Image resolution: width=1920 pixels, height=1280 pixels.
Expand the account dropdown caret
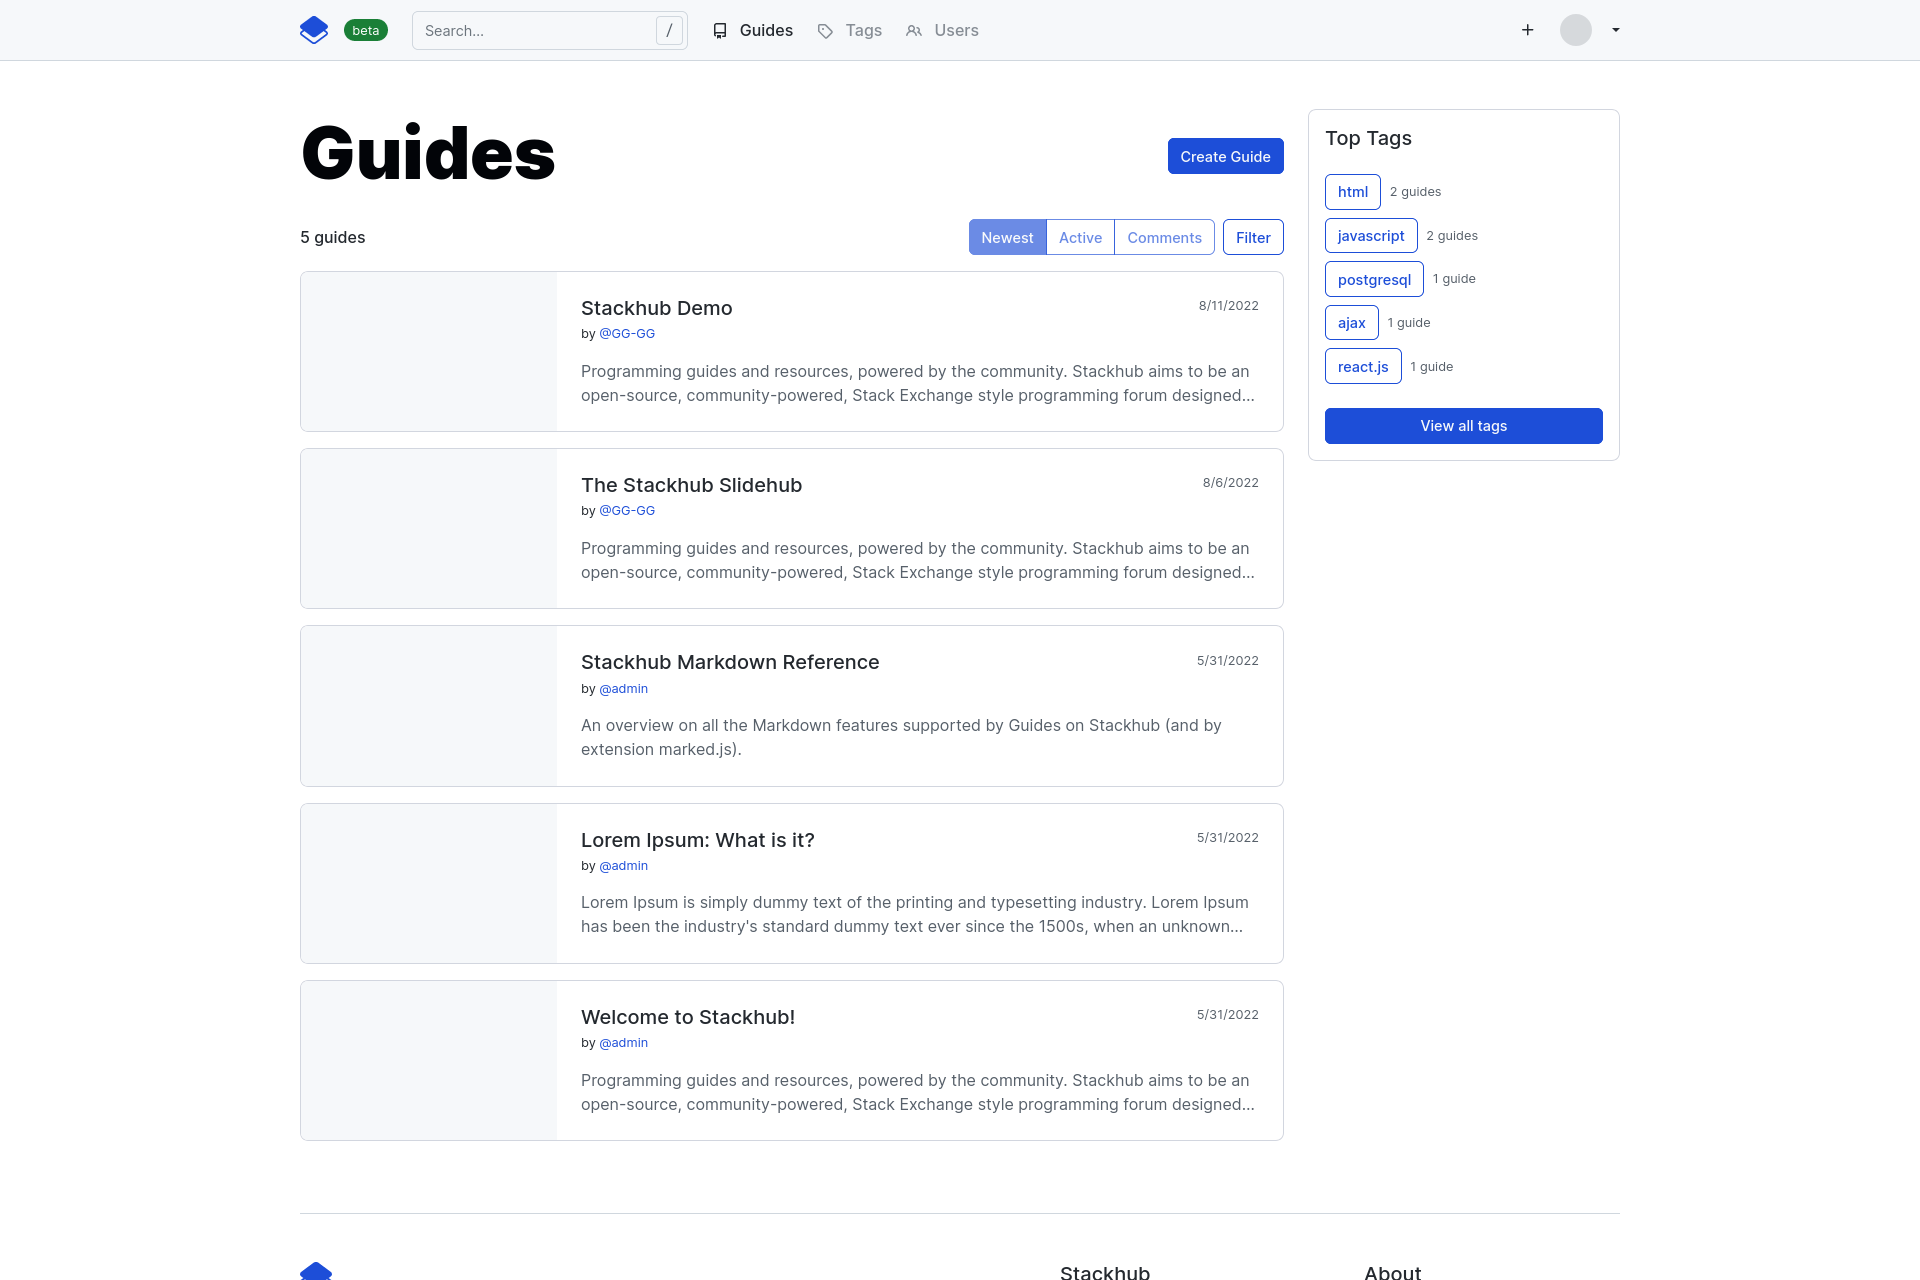pos(1615,30)
